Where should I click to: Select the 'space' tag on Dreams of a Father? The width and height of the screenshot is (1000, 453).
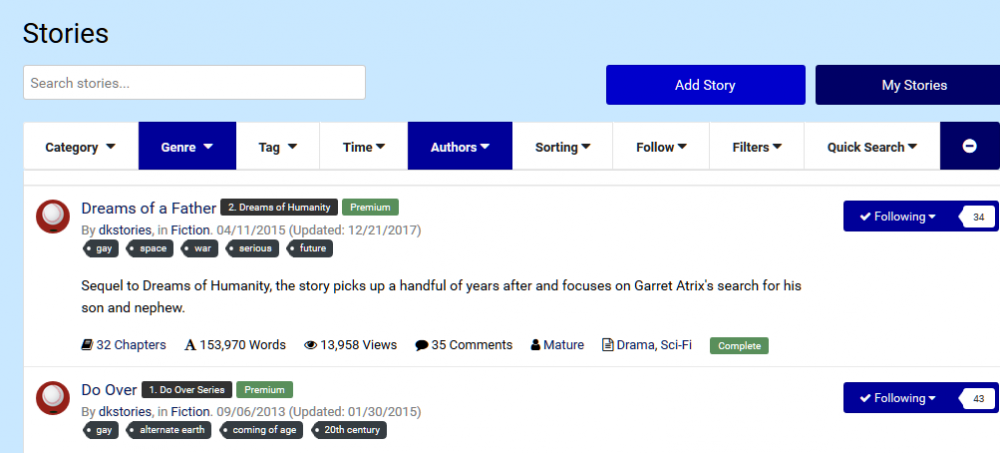pyautogui.click(x=152, y=248)
